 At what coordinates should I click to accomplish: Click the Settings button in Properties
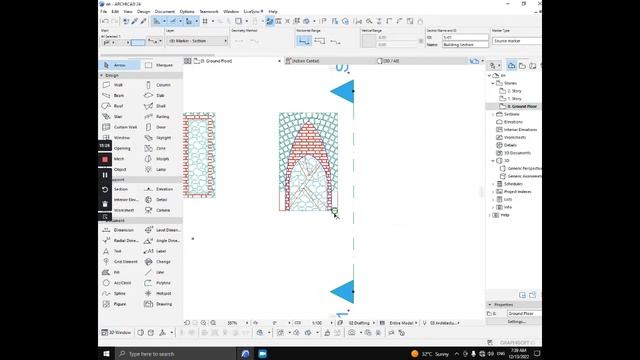click(x=516, y=322)
